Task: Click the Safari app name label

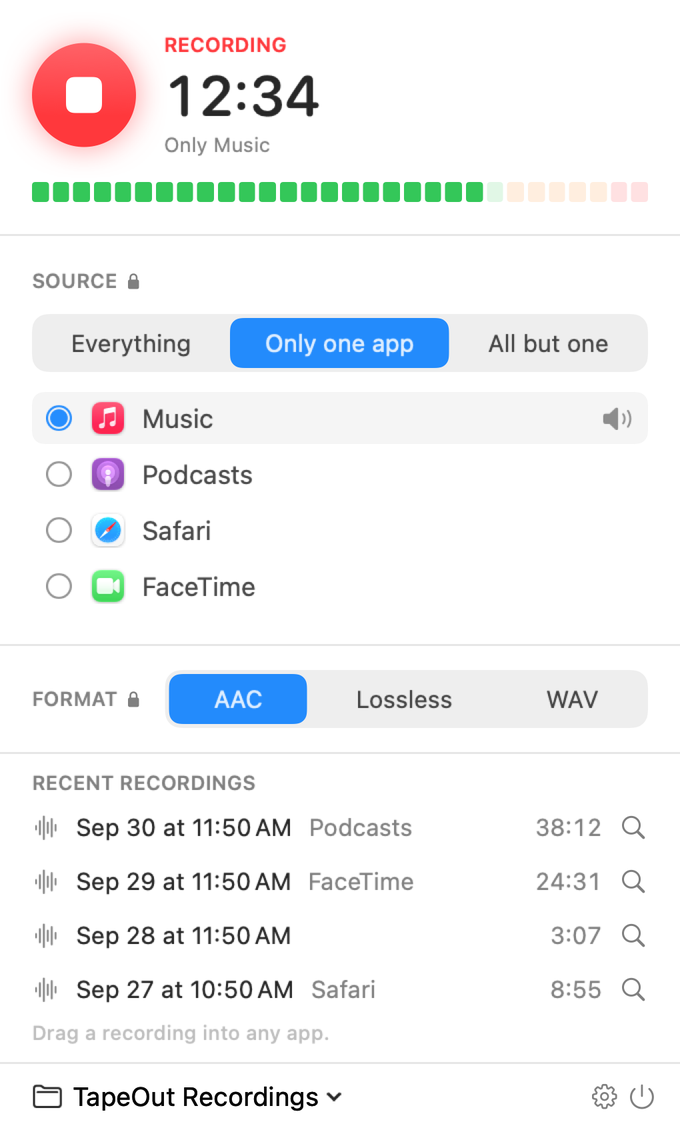Action: coord(176,531)
